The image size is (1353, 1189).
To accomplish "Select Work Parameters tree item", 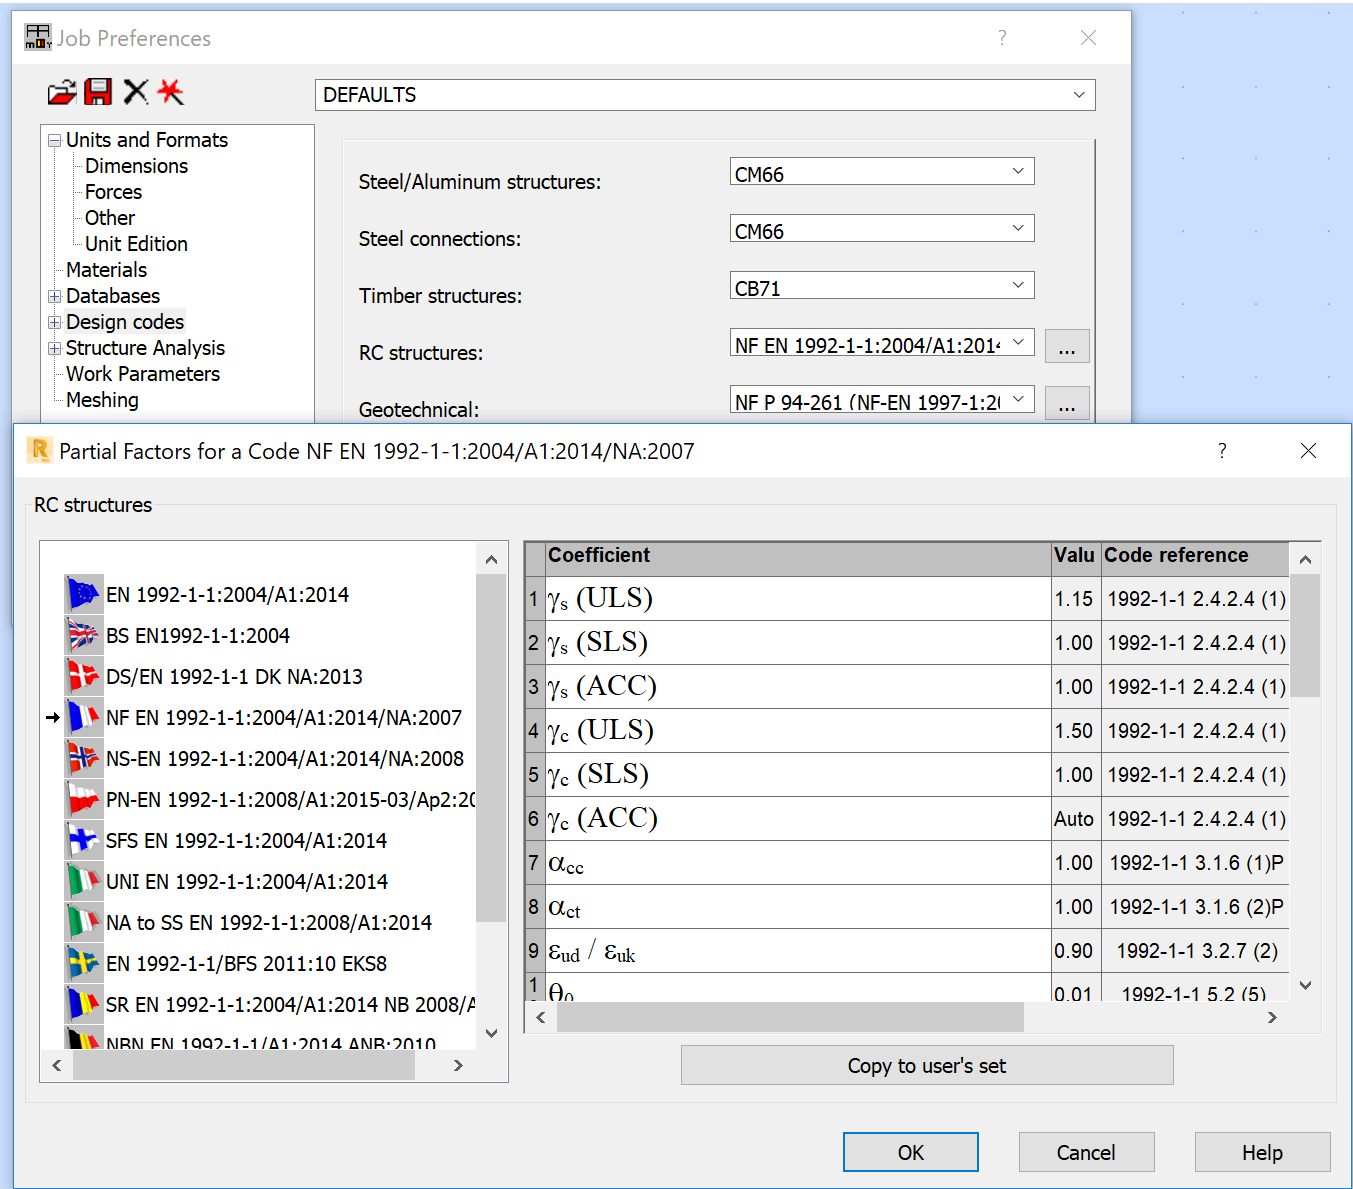I will 143,374.
